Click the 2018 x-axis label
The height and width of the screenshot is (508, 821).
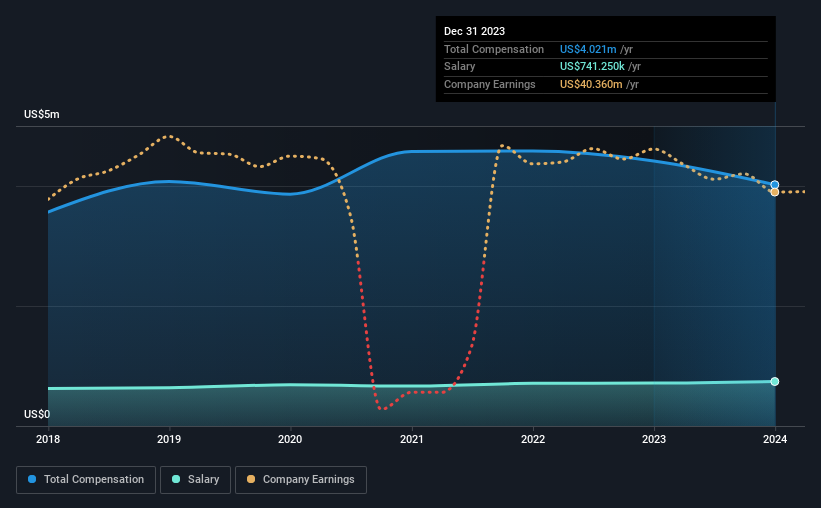pyautogui.click(x=48, y=439)
